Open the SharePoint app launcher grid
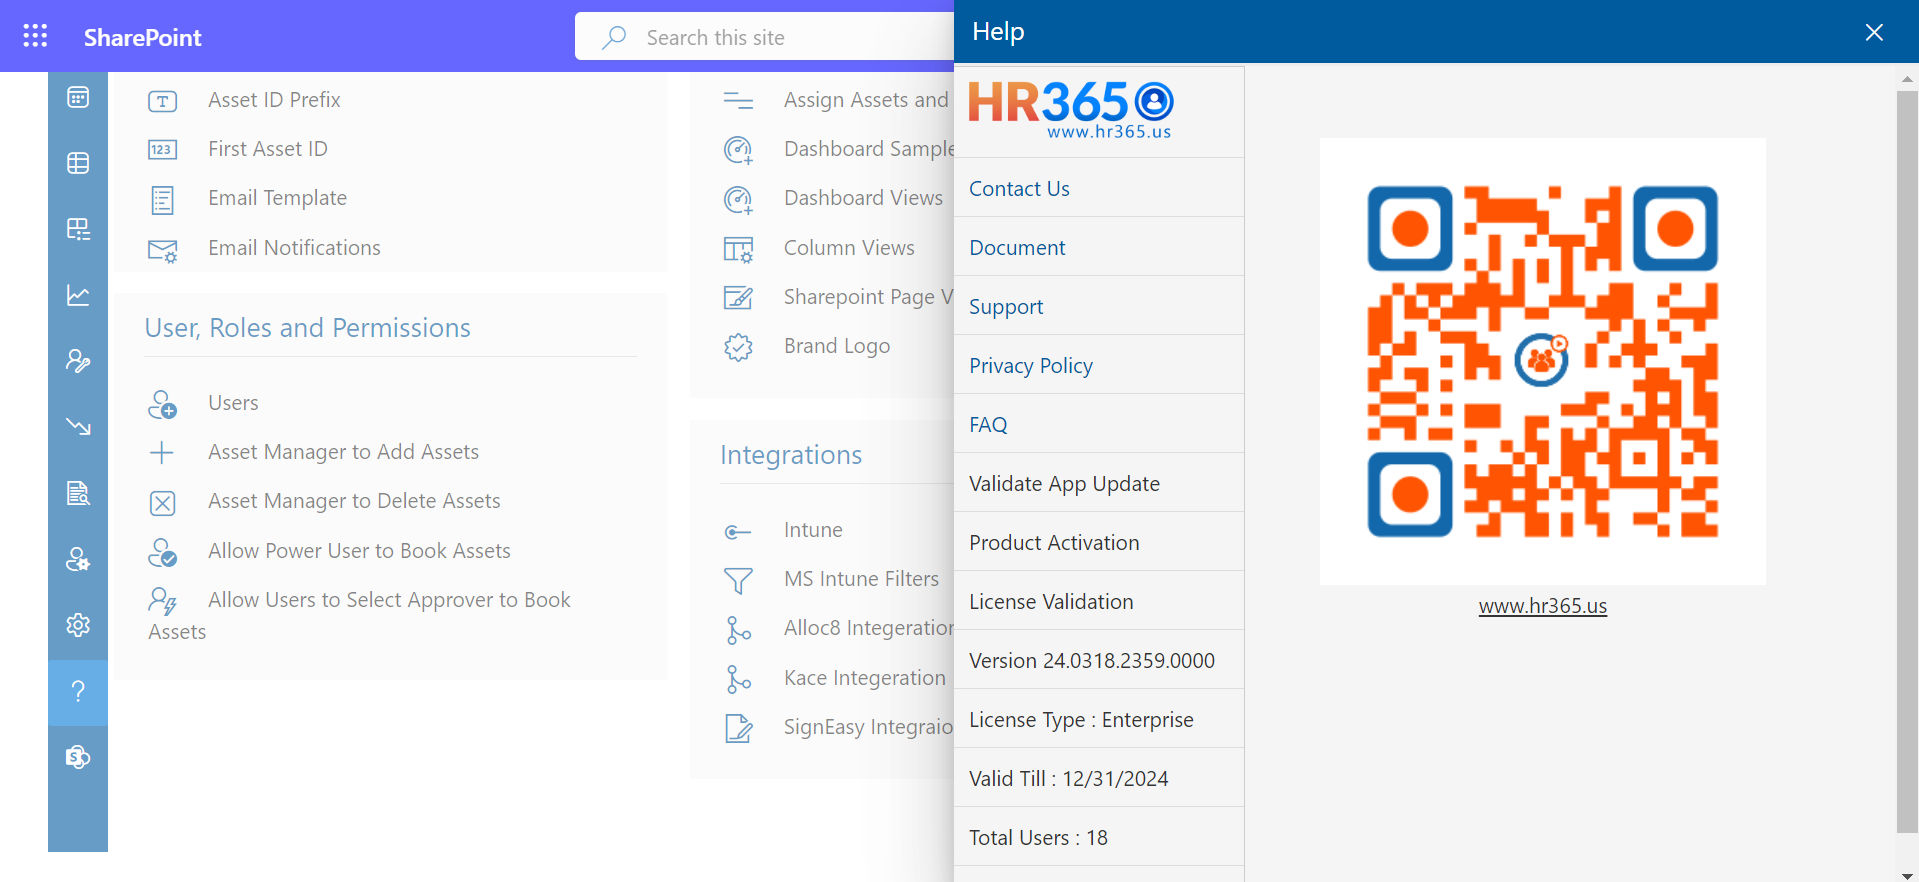Screen dimensions: 1919x882 click(x=35, y=36)
